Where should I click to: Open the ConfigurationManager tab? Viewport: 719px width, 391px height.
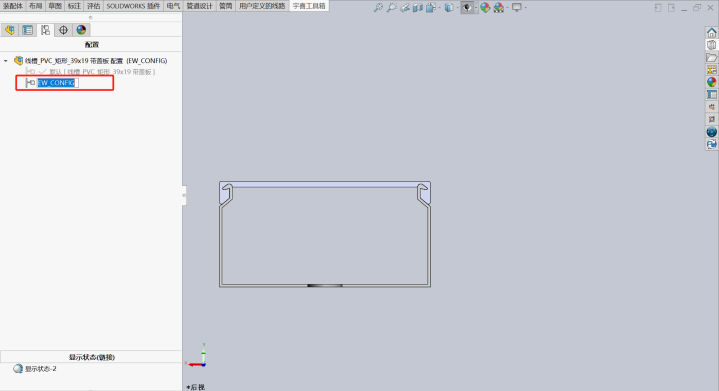pyautogui.click(x=45, y=30)
